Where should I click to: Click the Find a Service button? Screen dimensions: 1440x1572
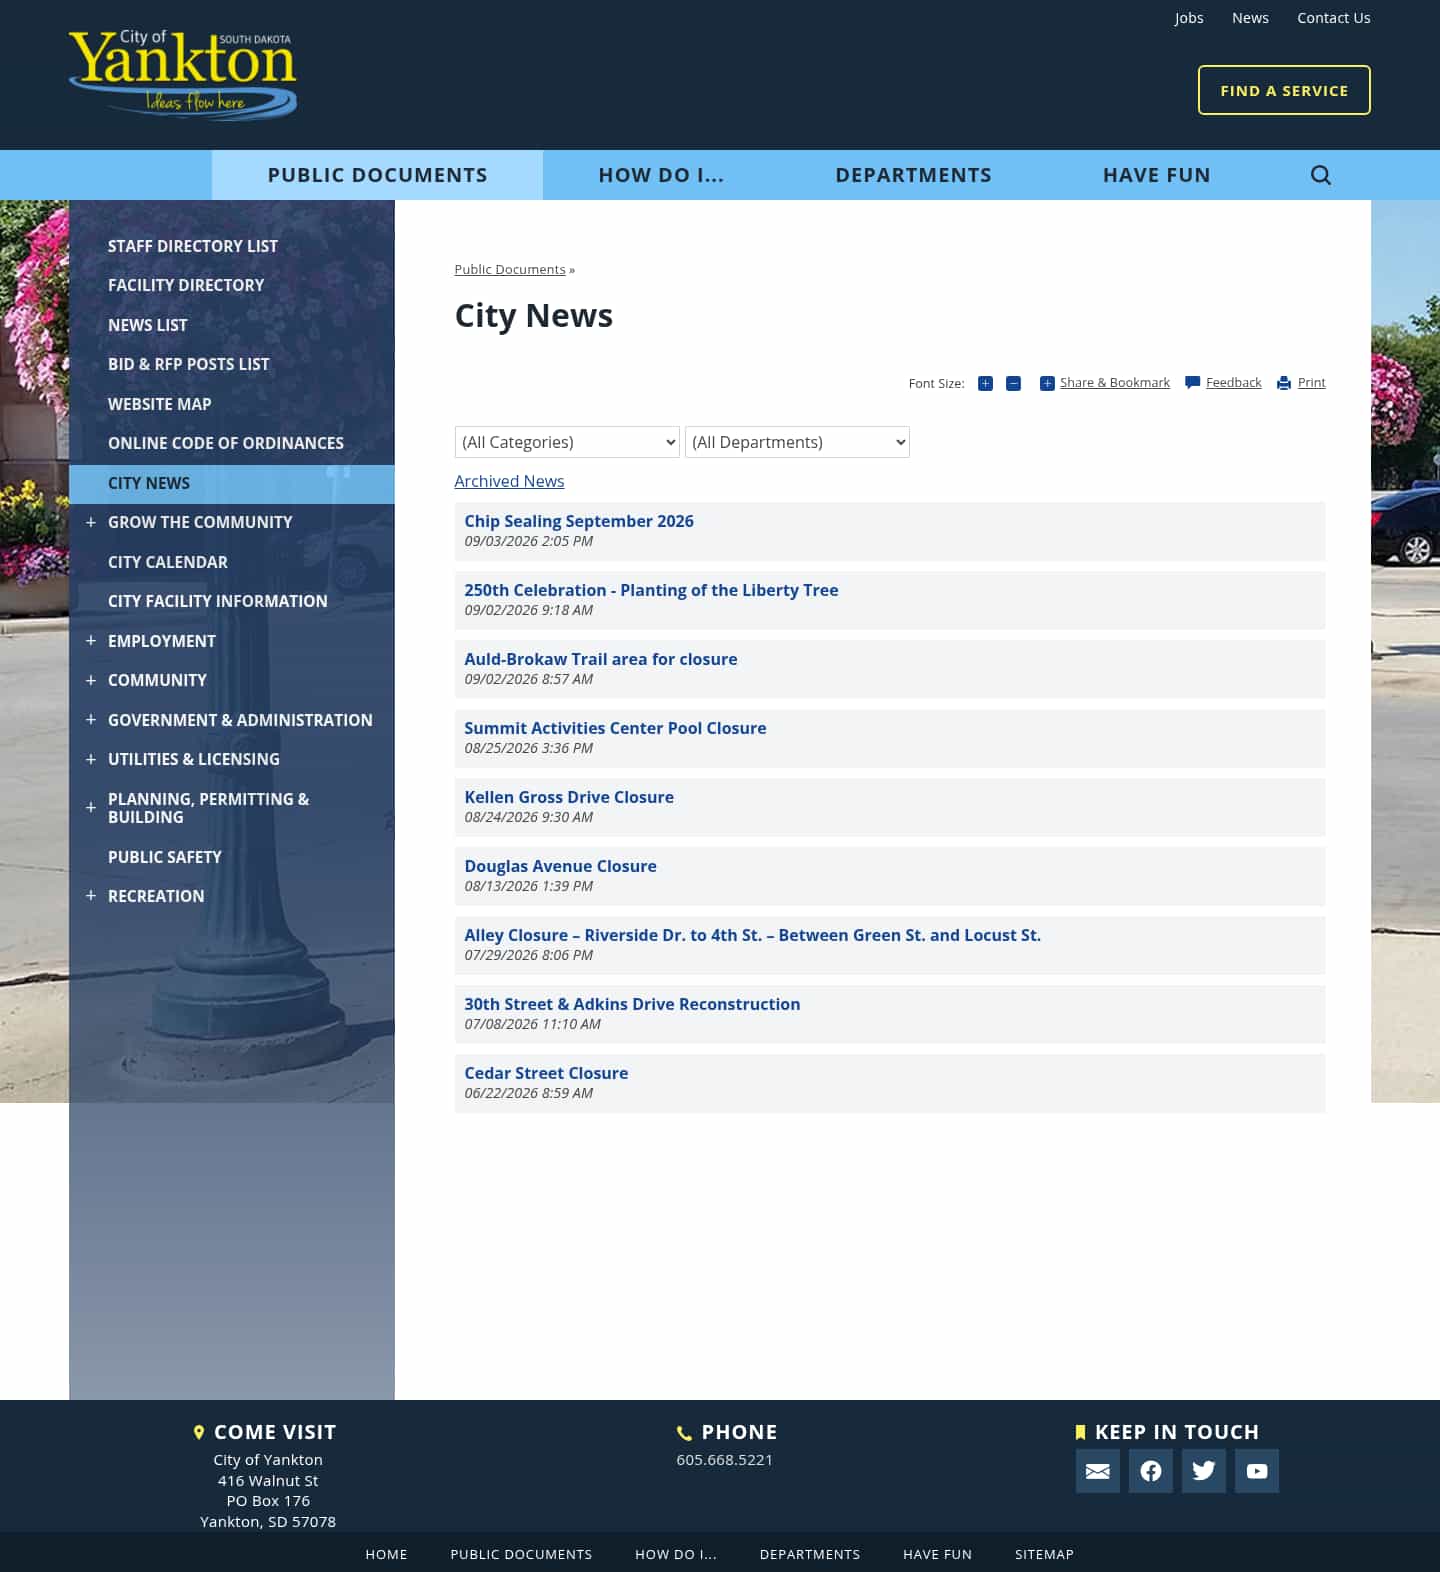click(x=1284, y=90)
